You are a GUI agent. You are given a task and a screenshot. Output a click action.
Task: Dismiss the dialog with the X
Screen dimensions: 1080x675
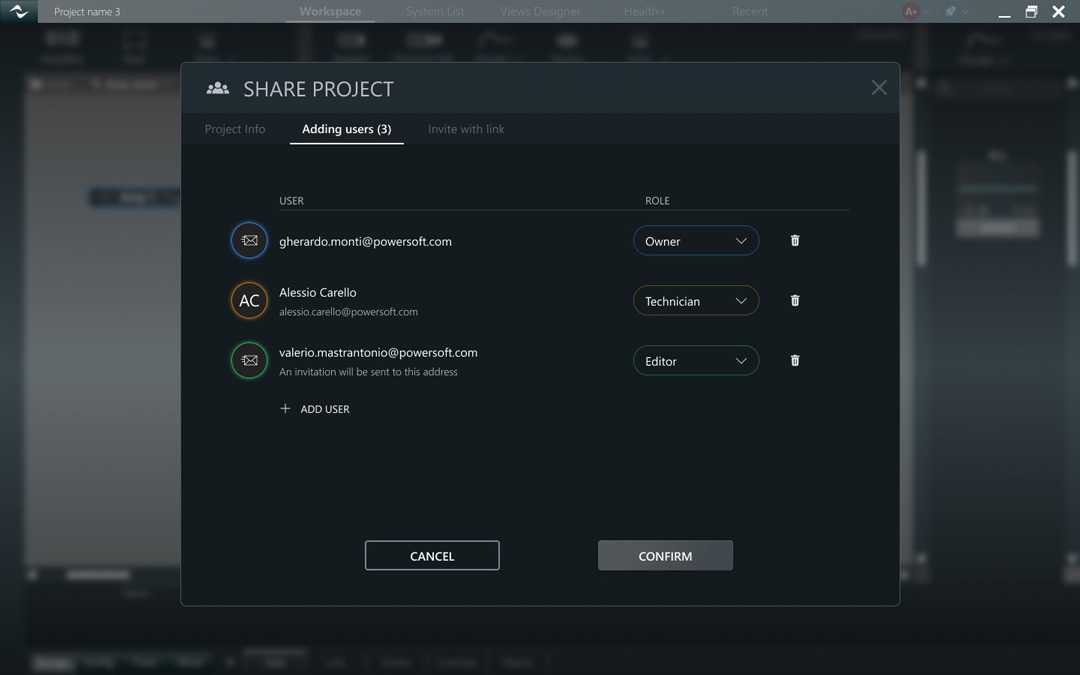pos(878,87)
